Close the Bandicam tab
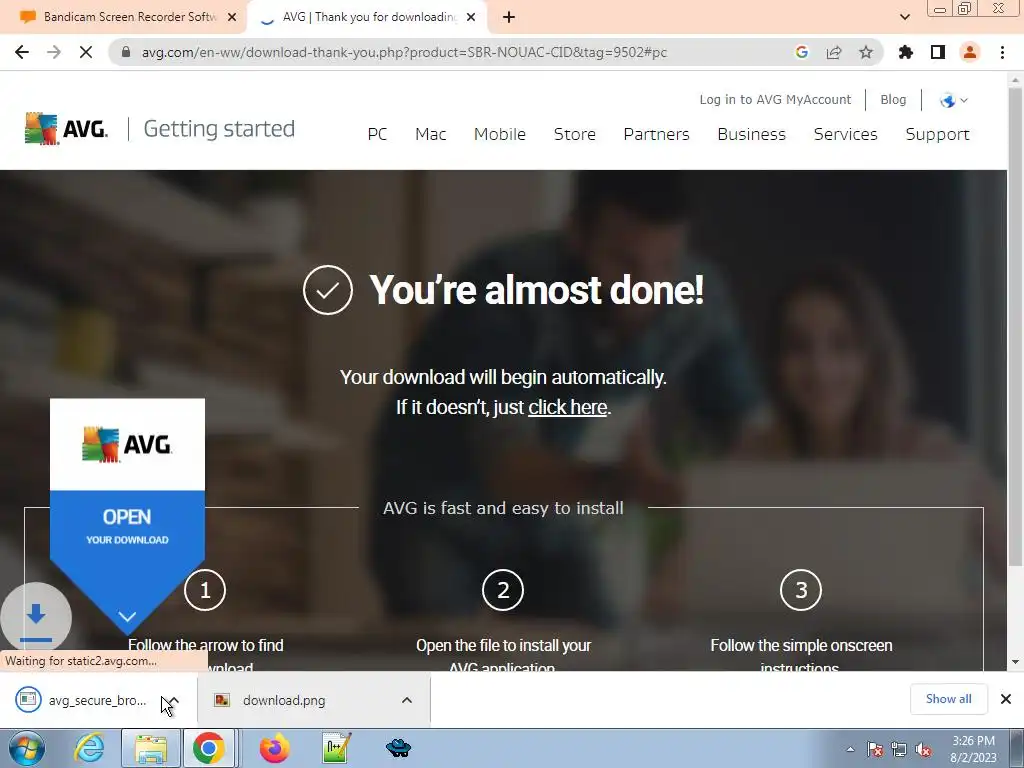The image size is (1024, 768). click(x=232, y=17)
